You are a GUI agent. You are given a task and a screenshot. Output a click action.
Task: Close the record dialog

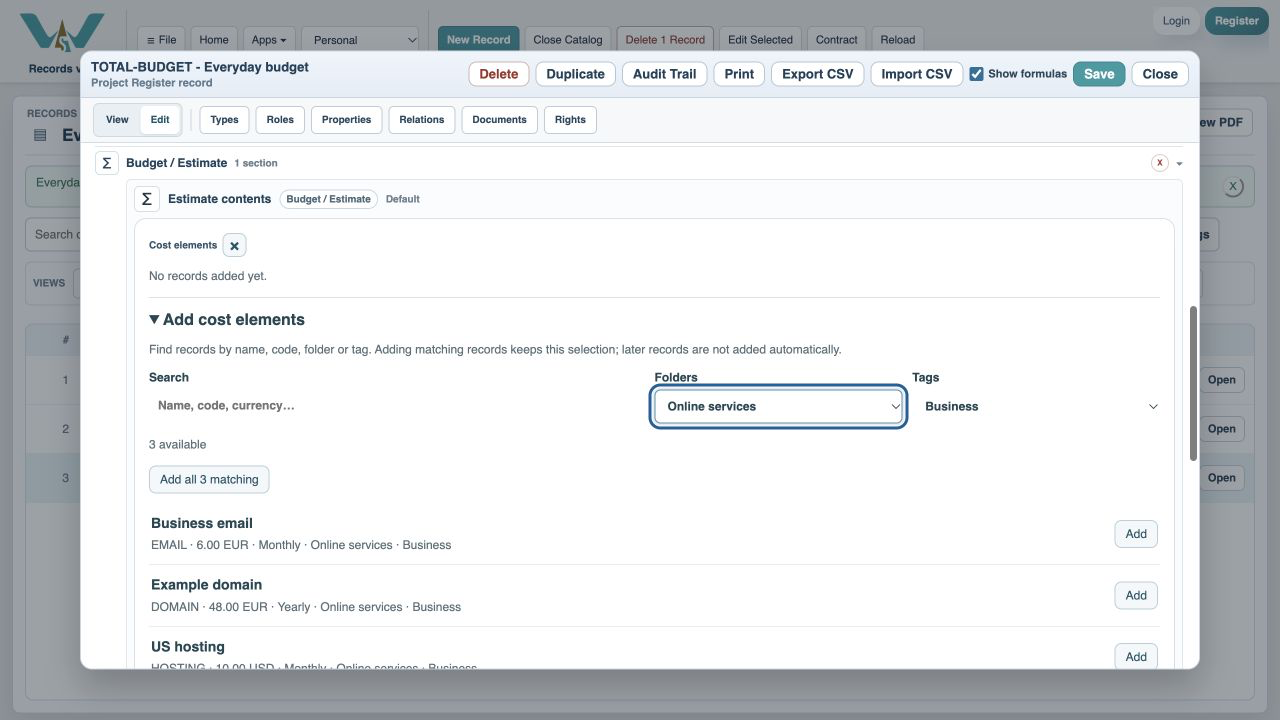tap(1160, 74)
